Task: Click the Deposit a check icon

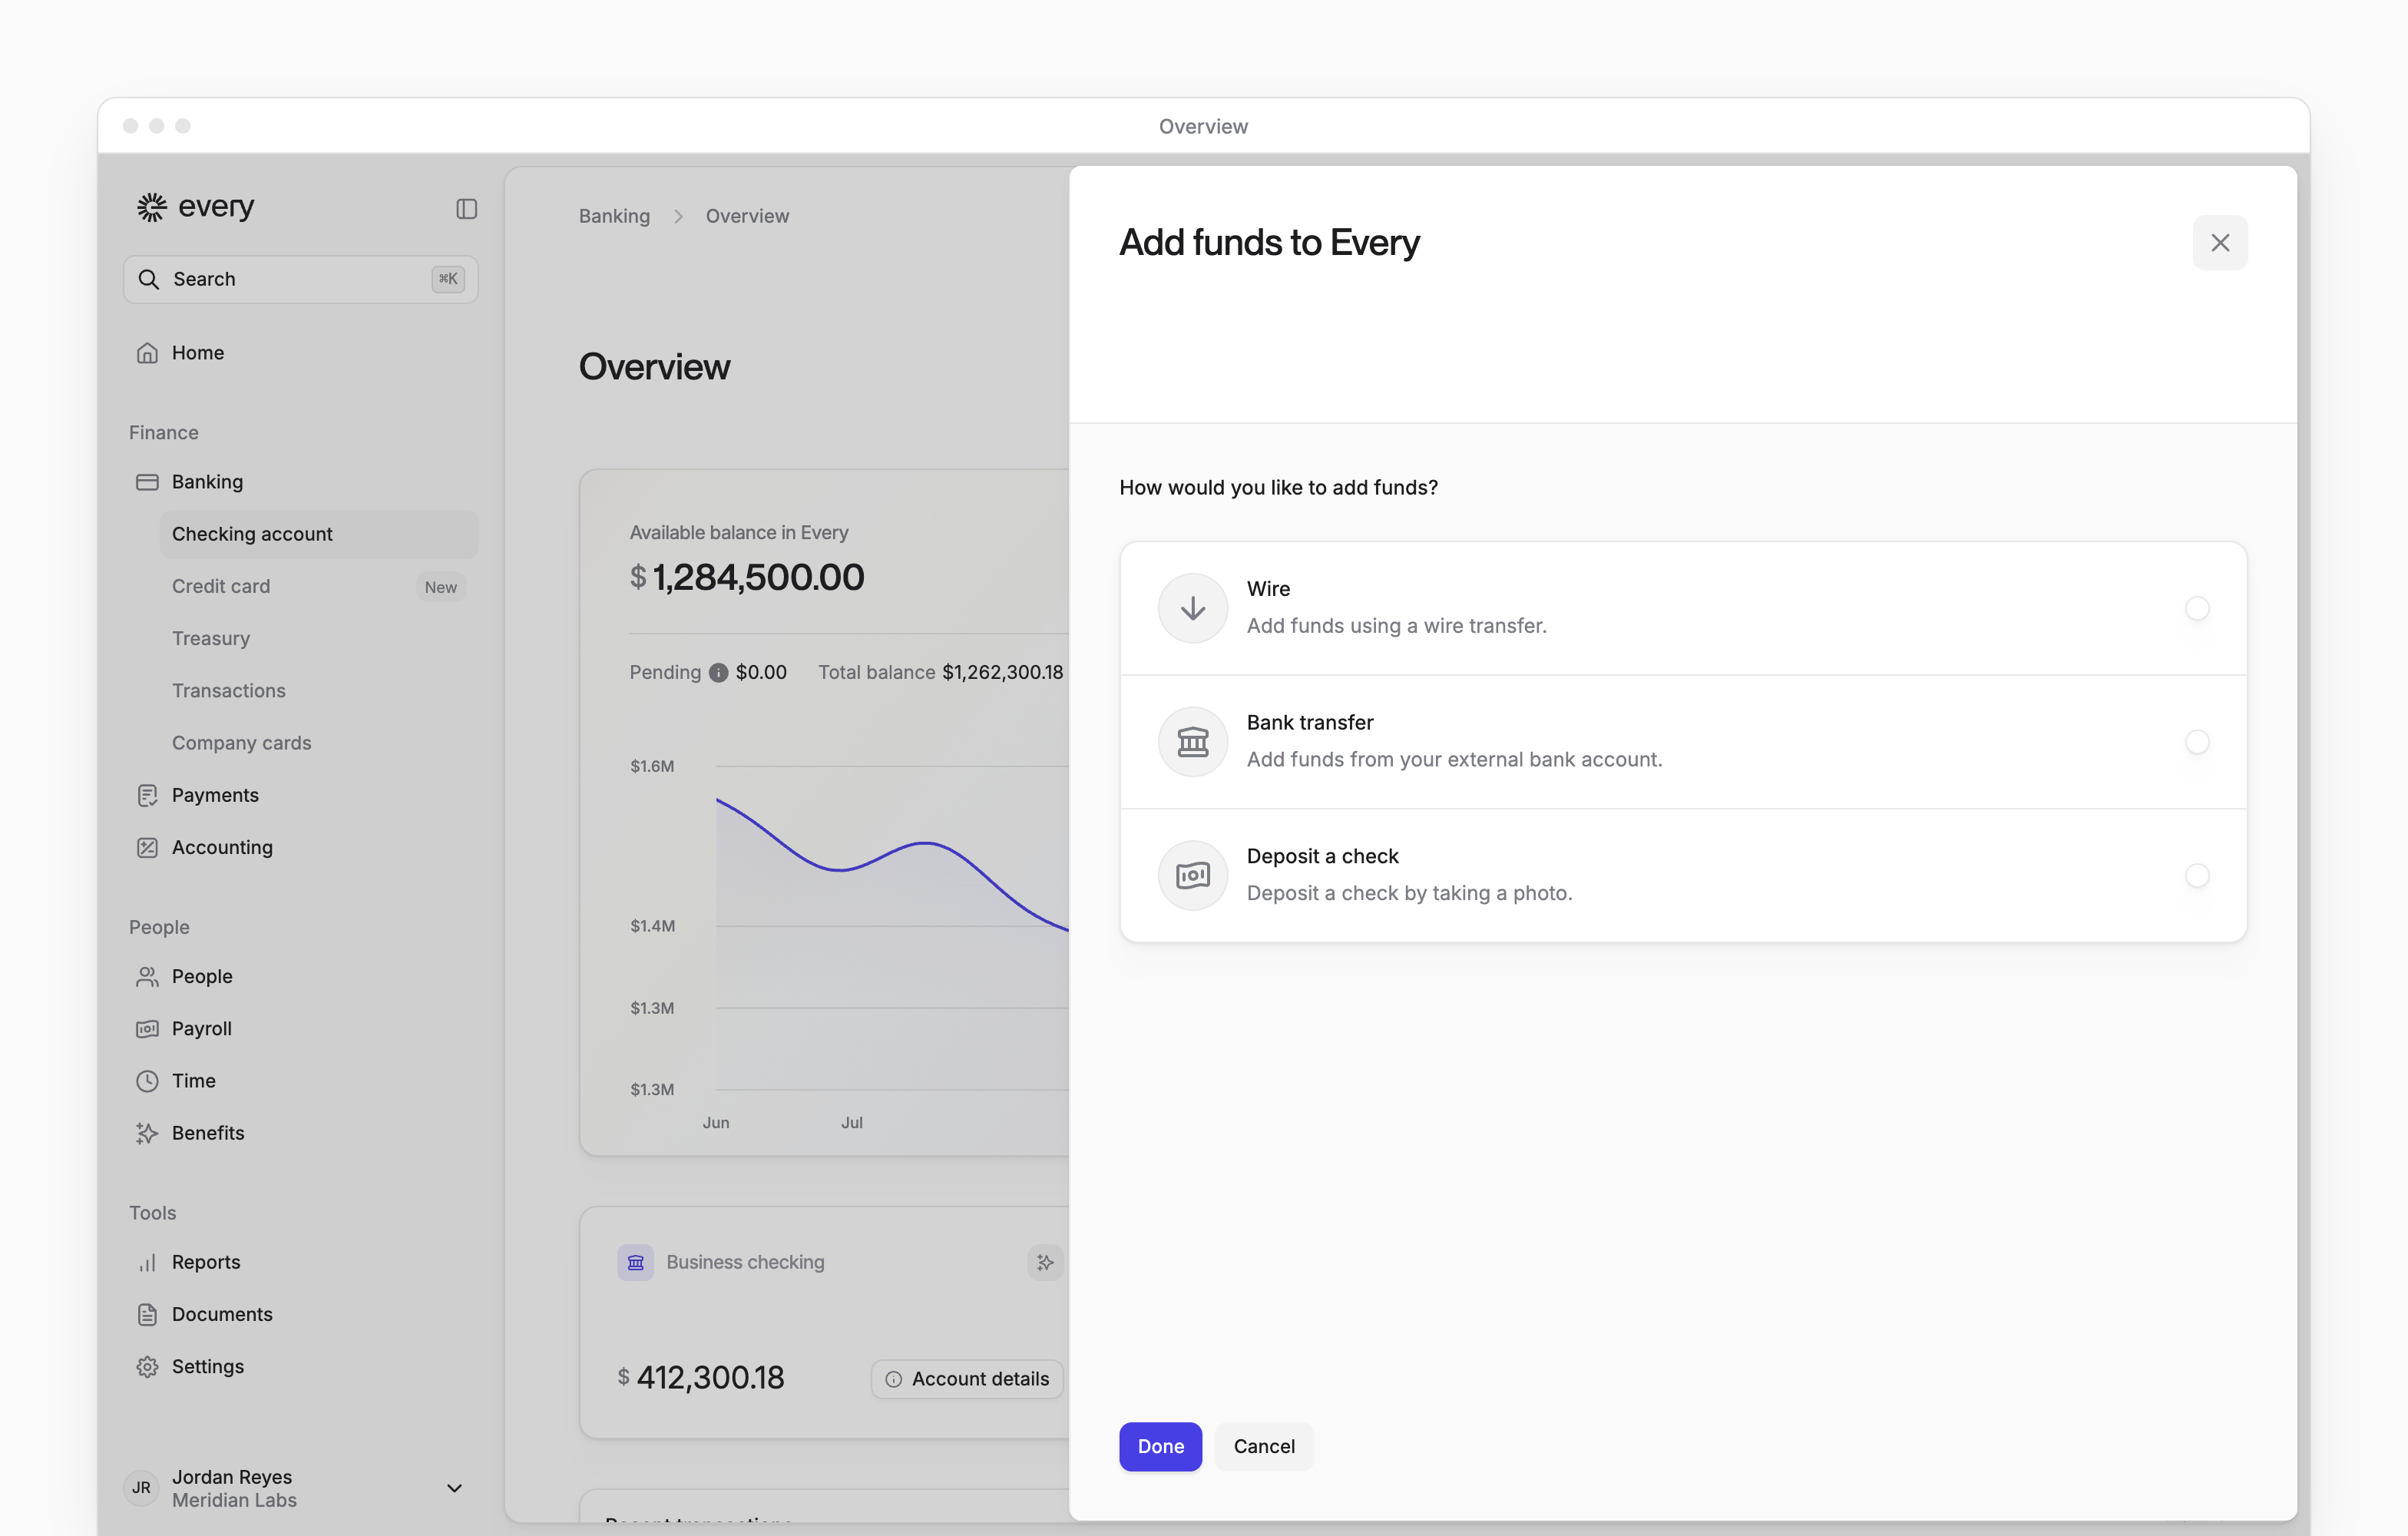Action: [1192, 876]
